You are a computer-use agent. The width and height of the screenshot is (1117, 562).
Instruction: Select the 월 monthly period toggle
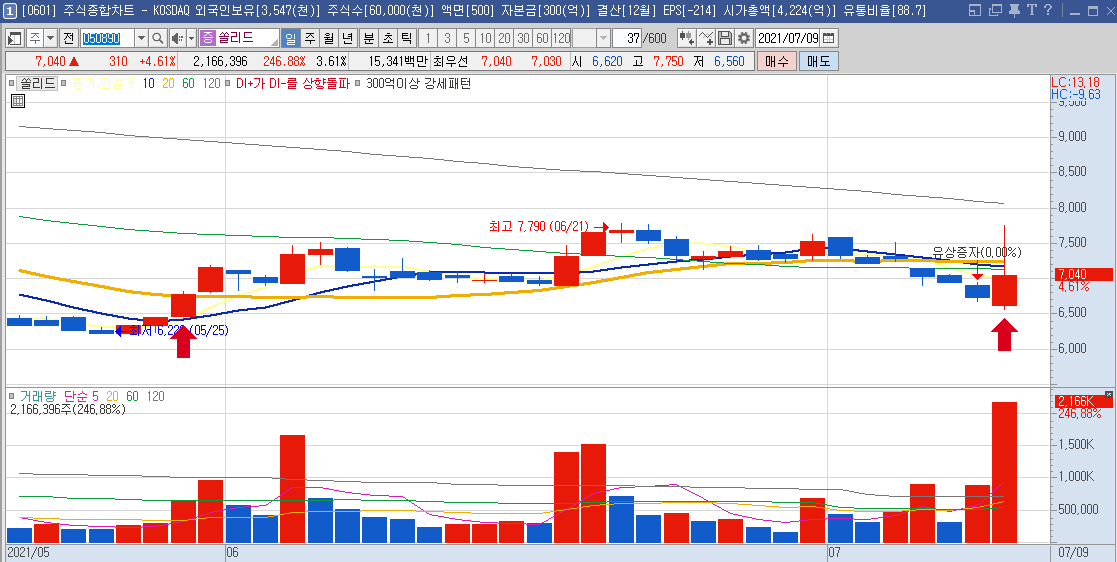(x=328, y=38)
